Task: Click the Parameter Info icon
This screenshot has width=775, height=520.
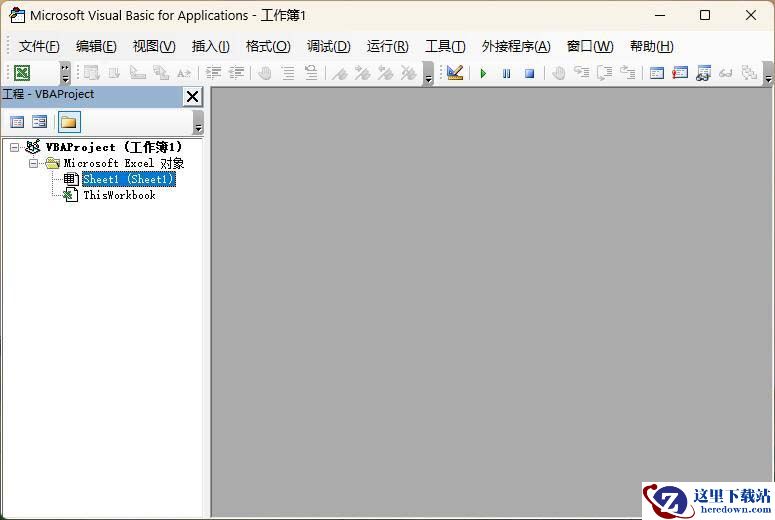Action: [x=161, y=73]
